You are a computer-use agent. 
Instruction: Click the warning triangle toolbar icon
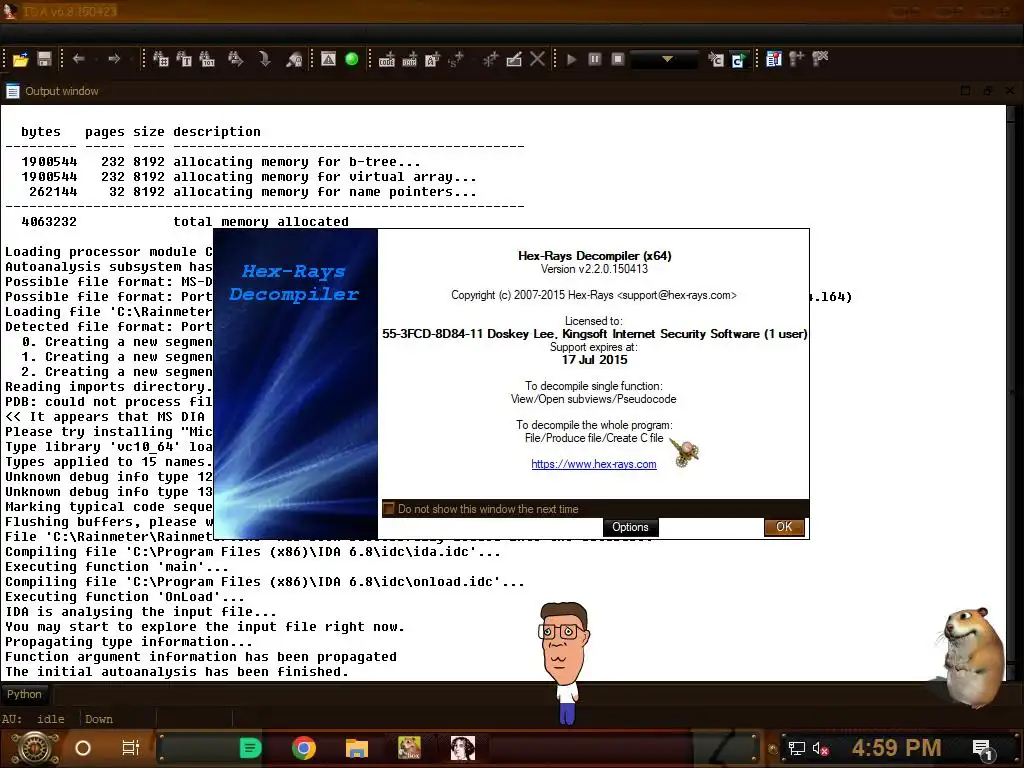(x=328, y=59)
